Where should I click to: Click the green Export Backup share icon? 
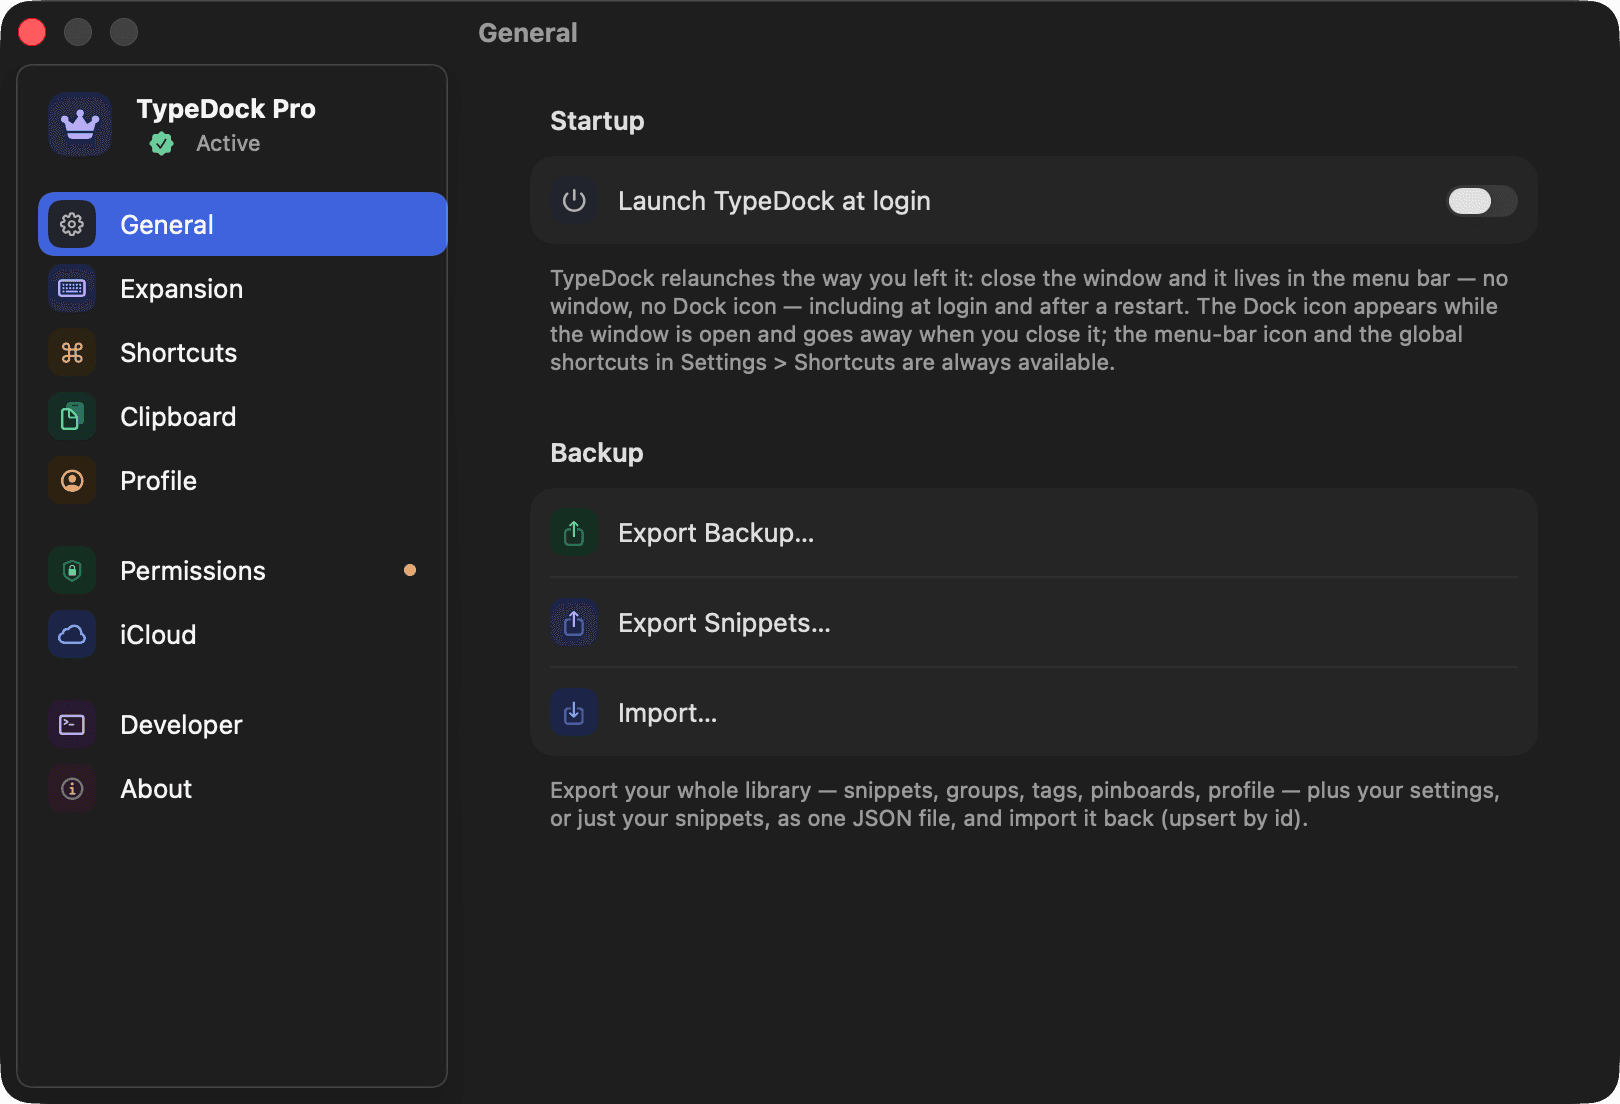tap(574, 532)
